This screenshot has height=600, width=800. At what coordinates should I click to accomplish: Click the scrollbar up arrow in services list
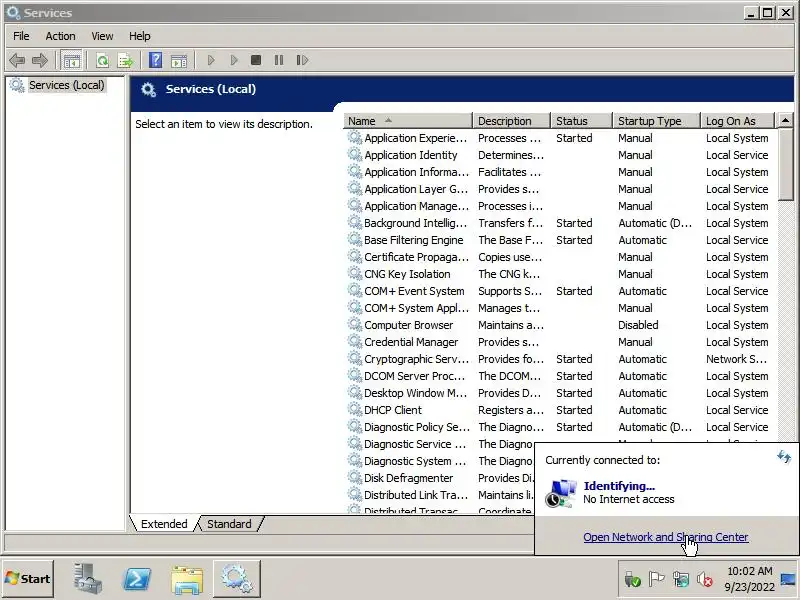tap(785, 120)
